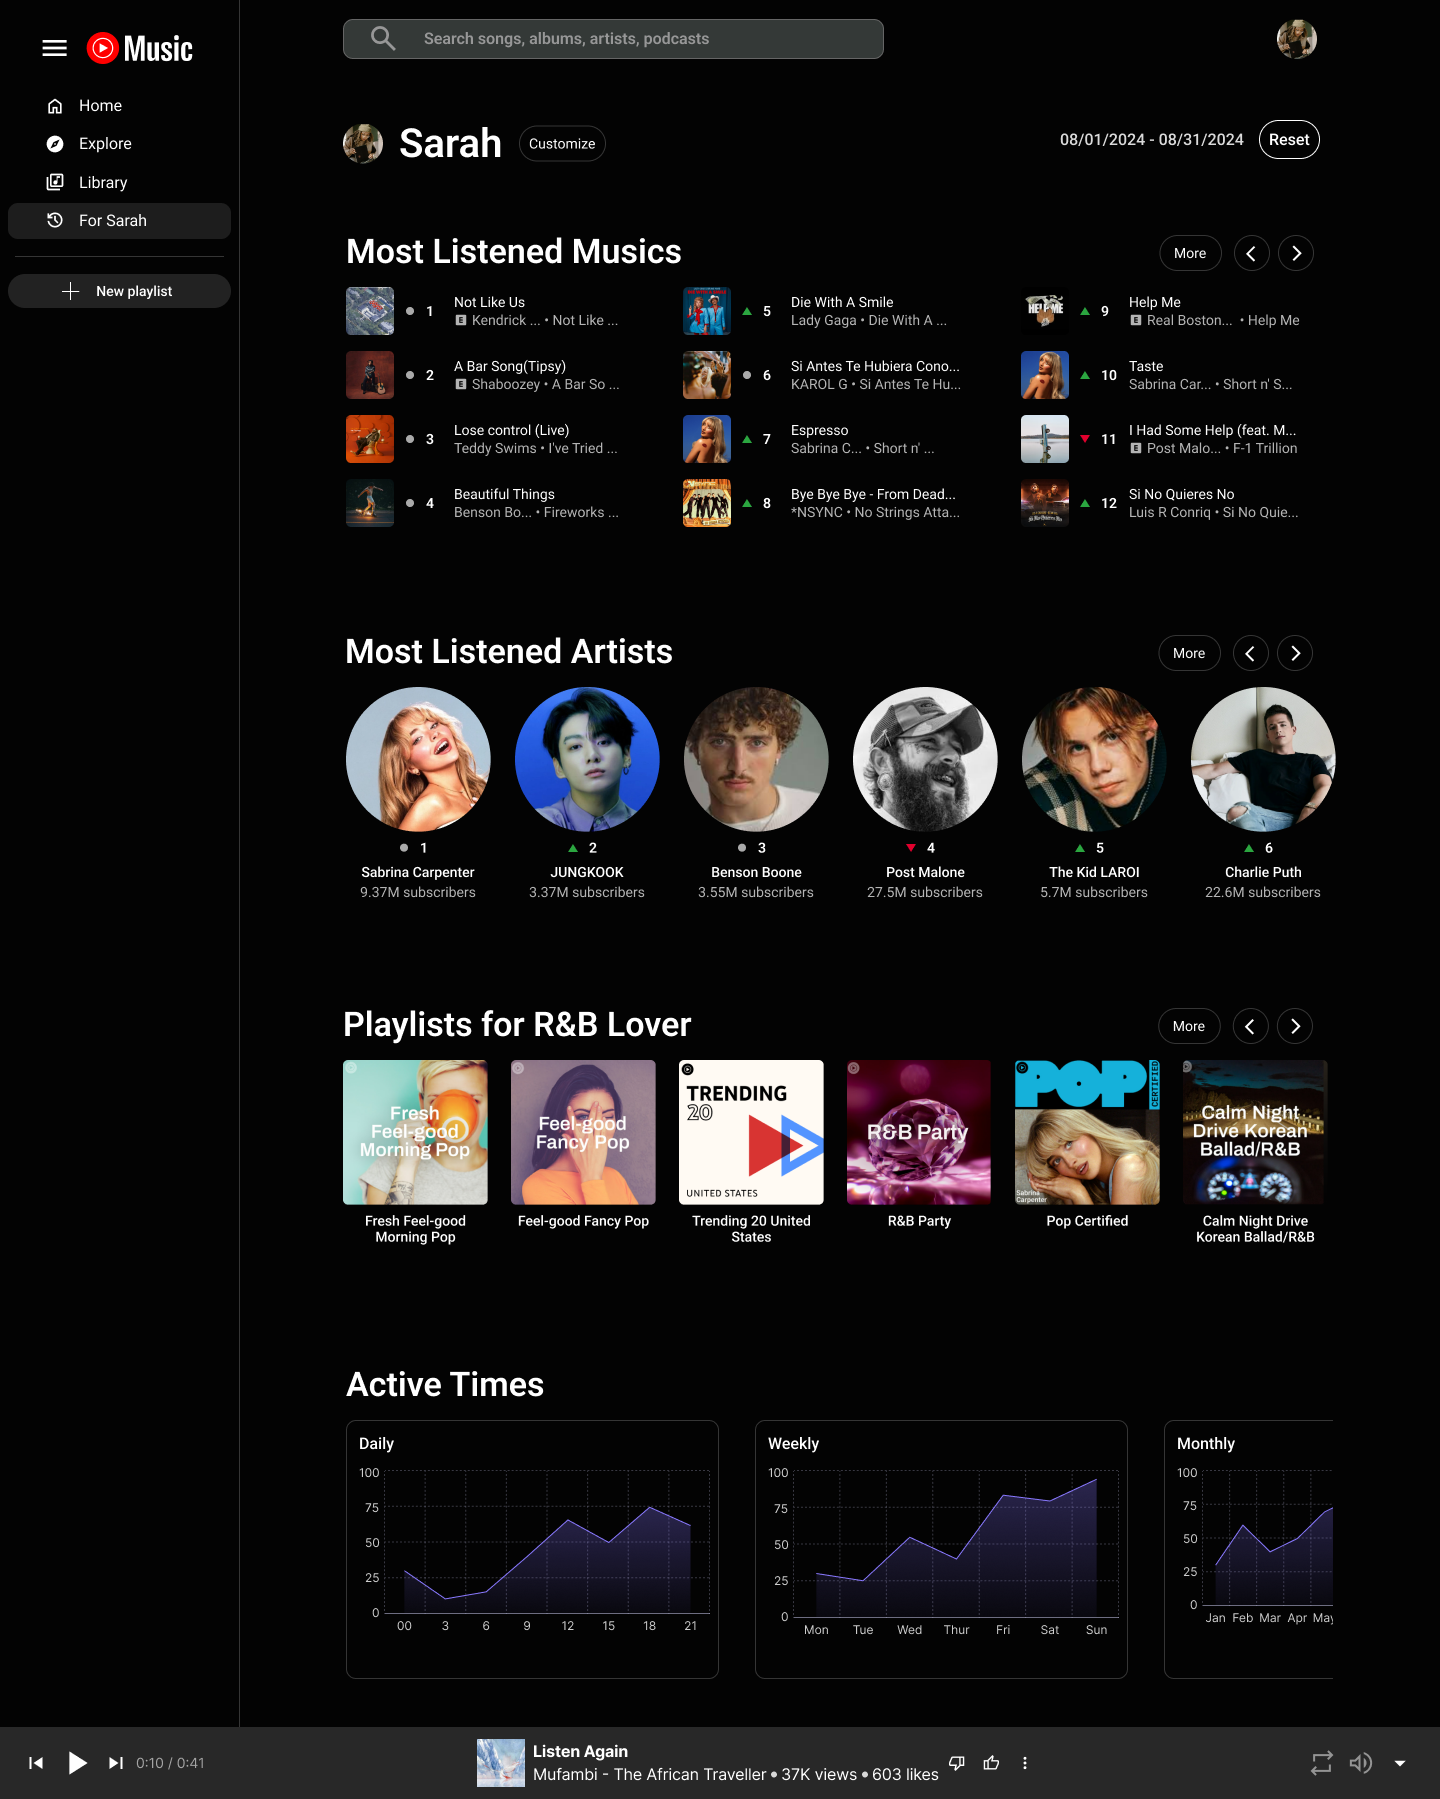Image resolution: width=1440 pixels, height=1799 pixels.
Task: Open Help Me song thumbnail
Action: [1045, 311]
